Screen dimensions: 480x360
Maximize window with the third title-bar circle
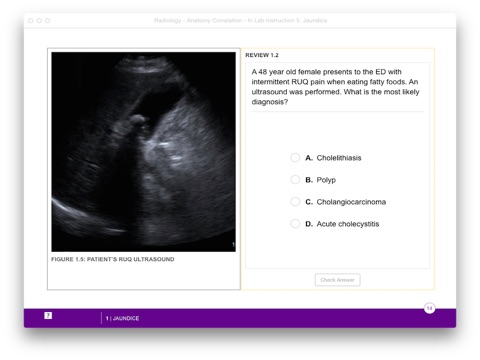(x=48, y=21)
